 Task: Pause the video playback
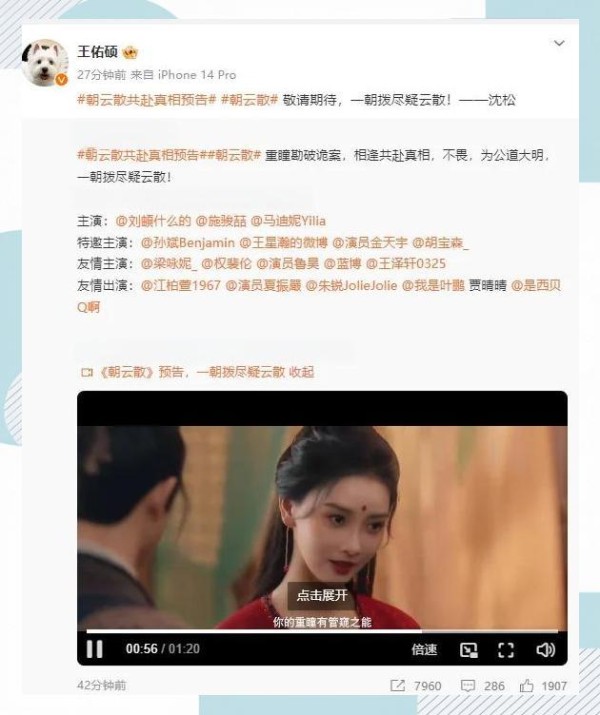[94, 649]
